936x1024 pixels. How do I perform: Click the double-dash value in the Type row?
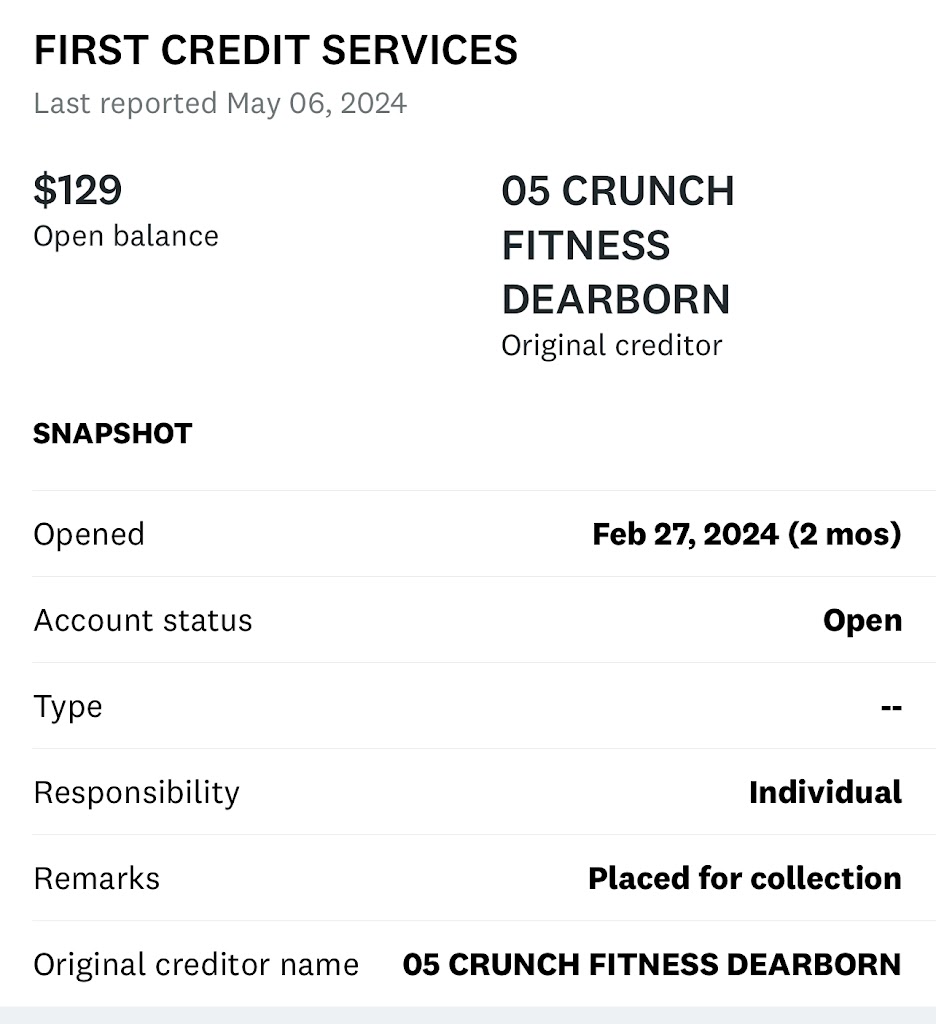pyautogui.click(x=891, y=707)
